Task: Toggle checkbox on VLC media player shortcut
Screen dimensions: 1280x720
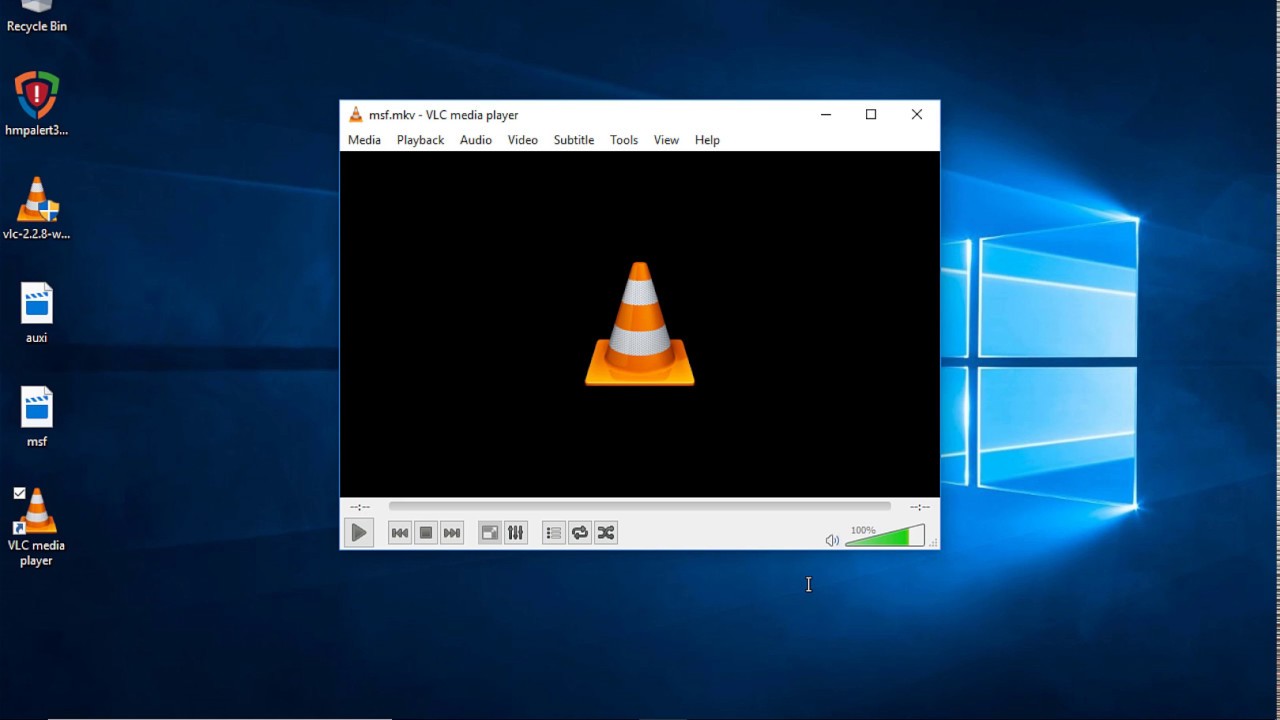Action: coord(19,493)
